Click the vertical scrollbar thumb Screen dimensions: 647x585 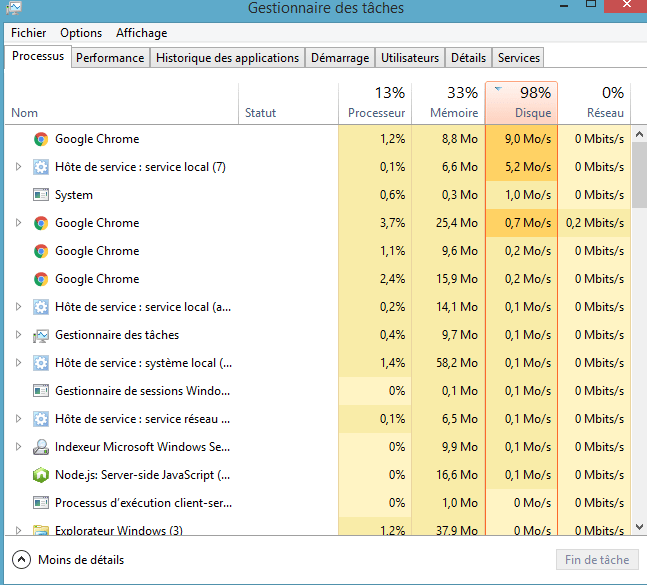pyautogui.click(x=639, y=175)
